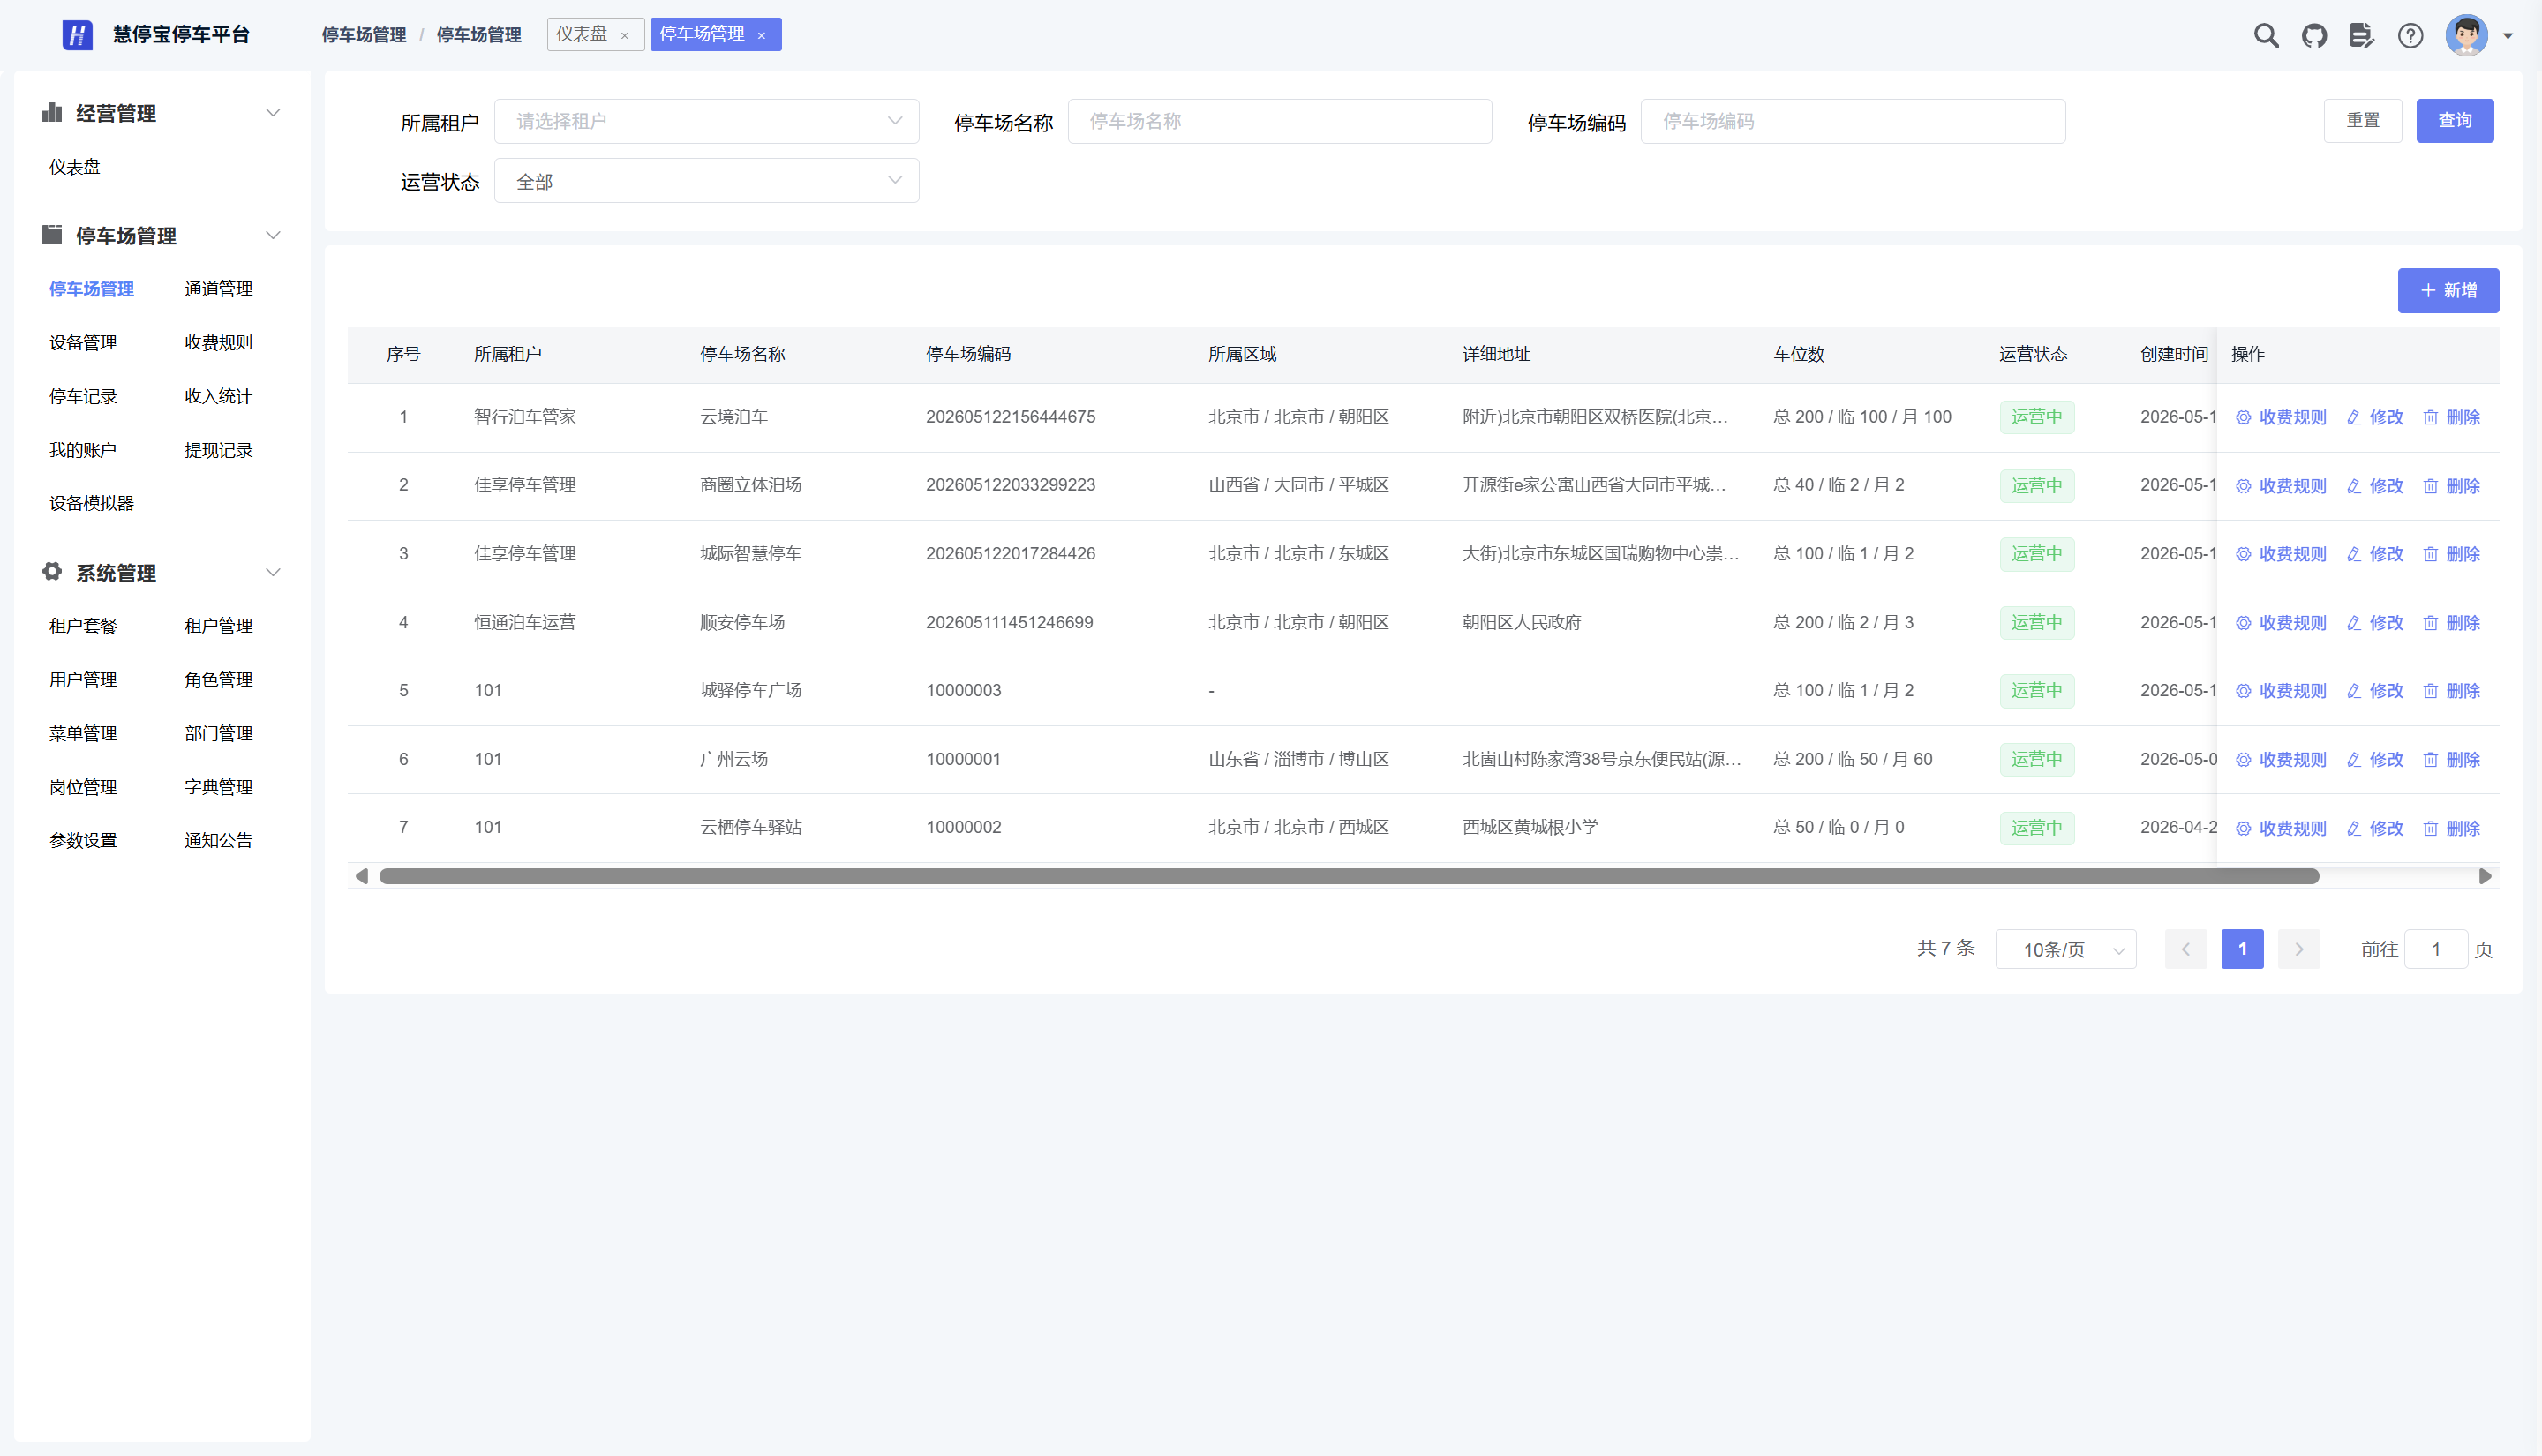
Task: Click the 新增 add button
Action: pyautogui.click(x=2447, y=290)
